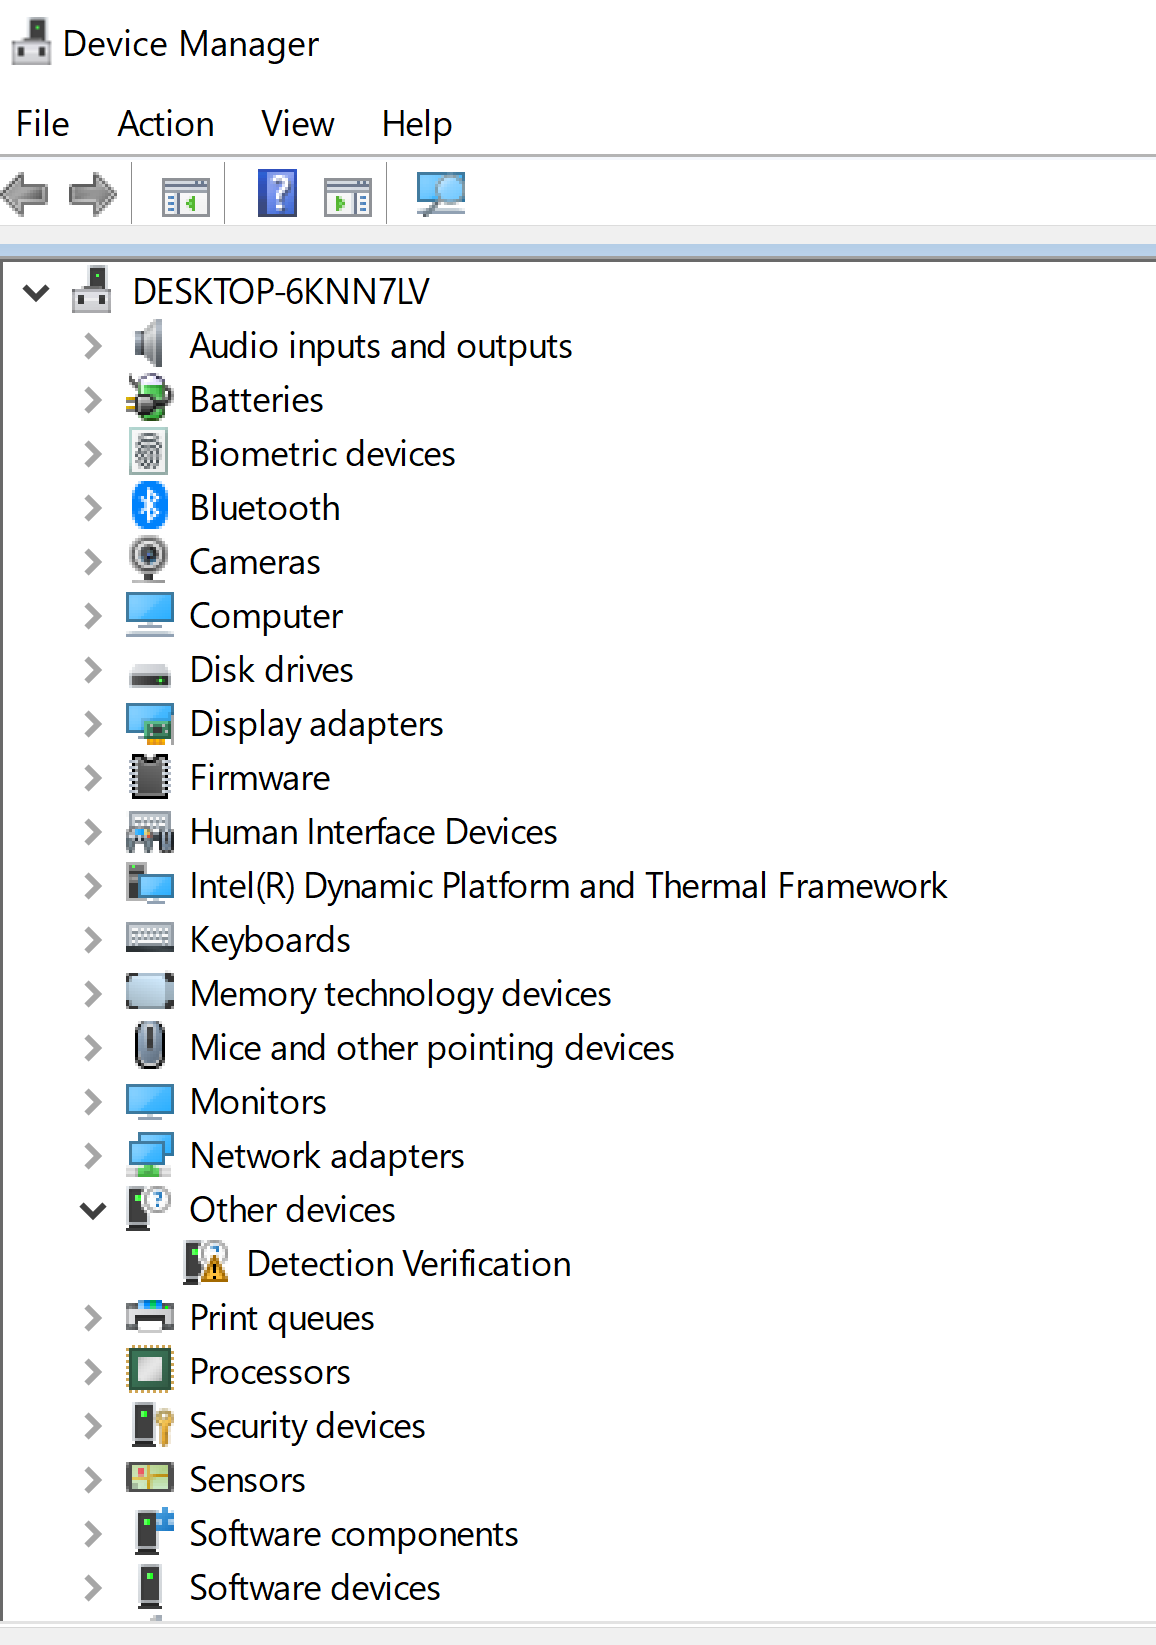This screenshot has width=1156, height=1645.
Task: Click the blue Help question mark icon
Action: coord(277,194)
